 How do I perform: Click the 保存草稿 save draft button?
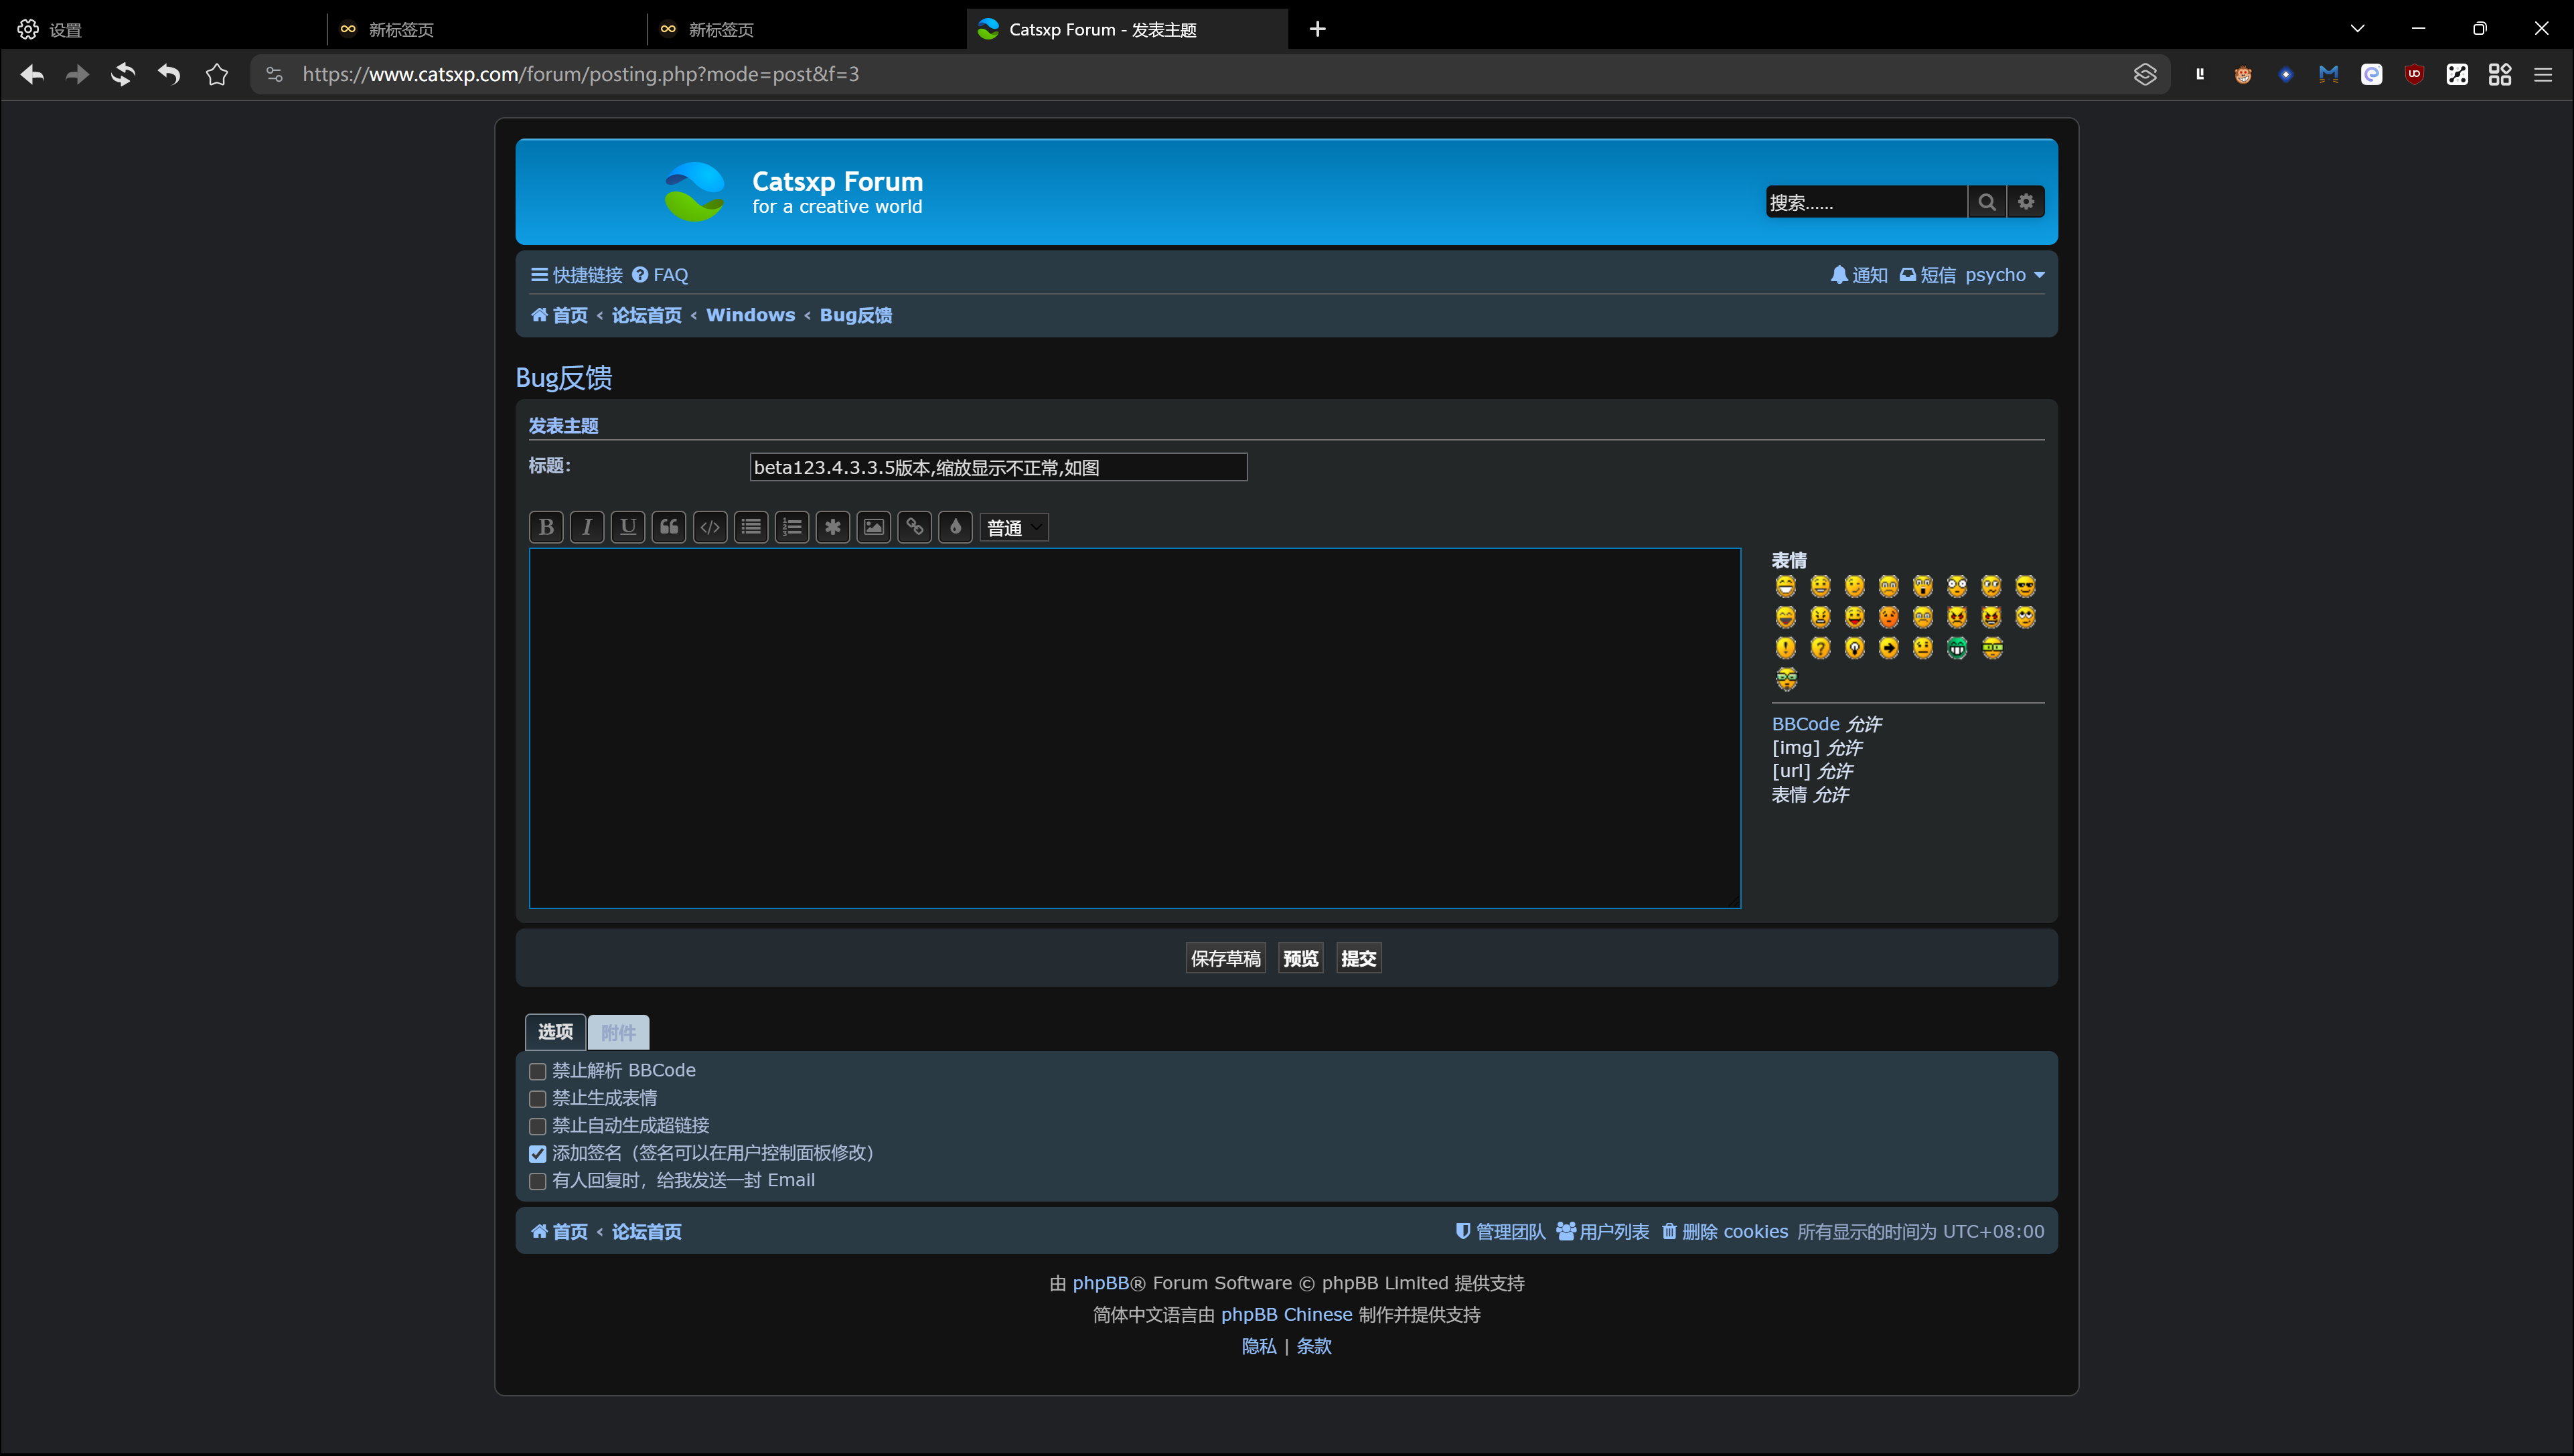(1225, 958)
